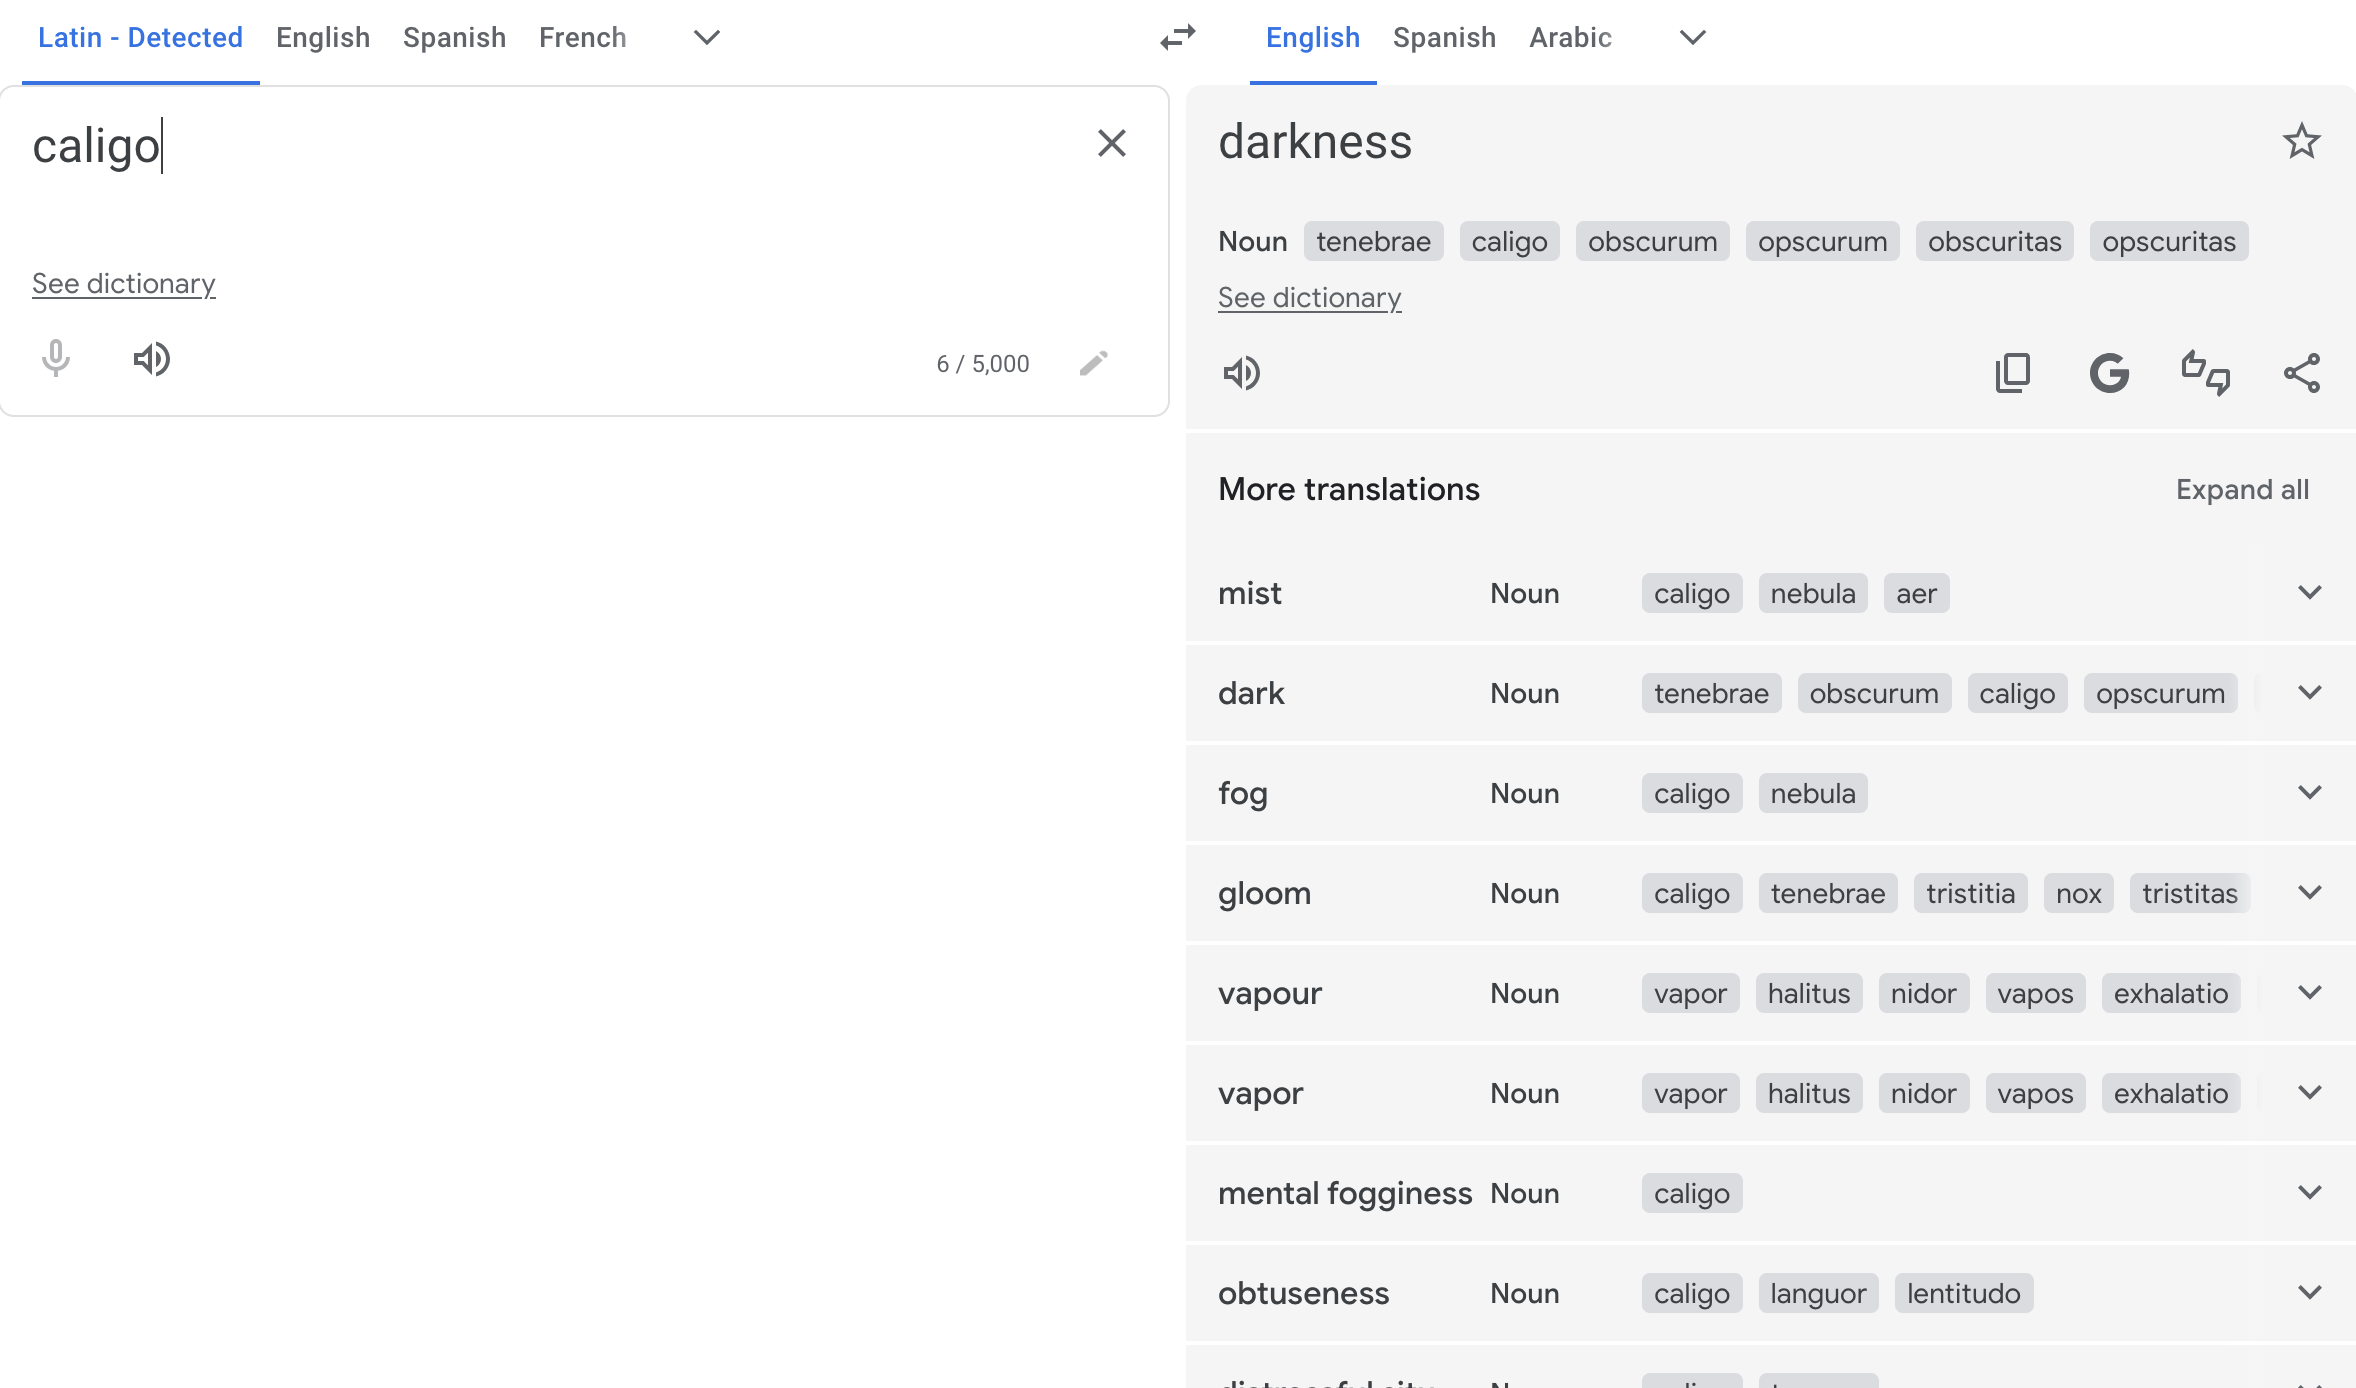Listen to the translation audio

point(1241,373)
